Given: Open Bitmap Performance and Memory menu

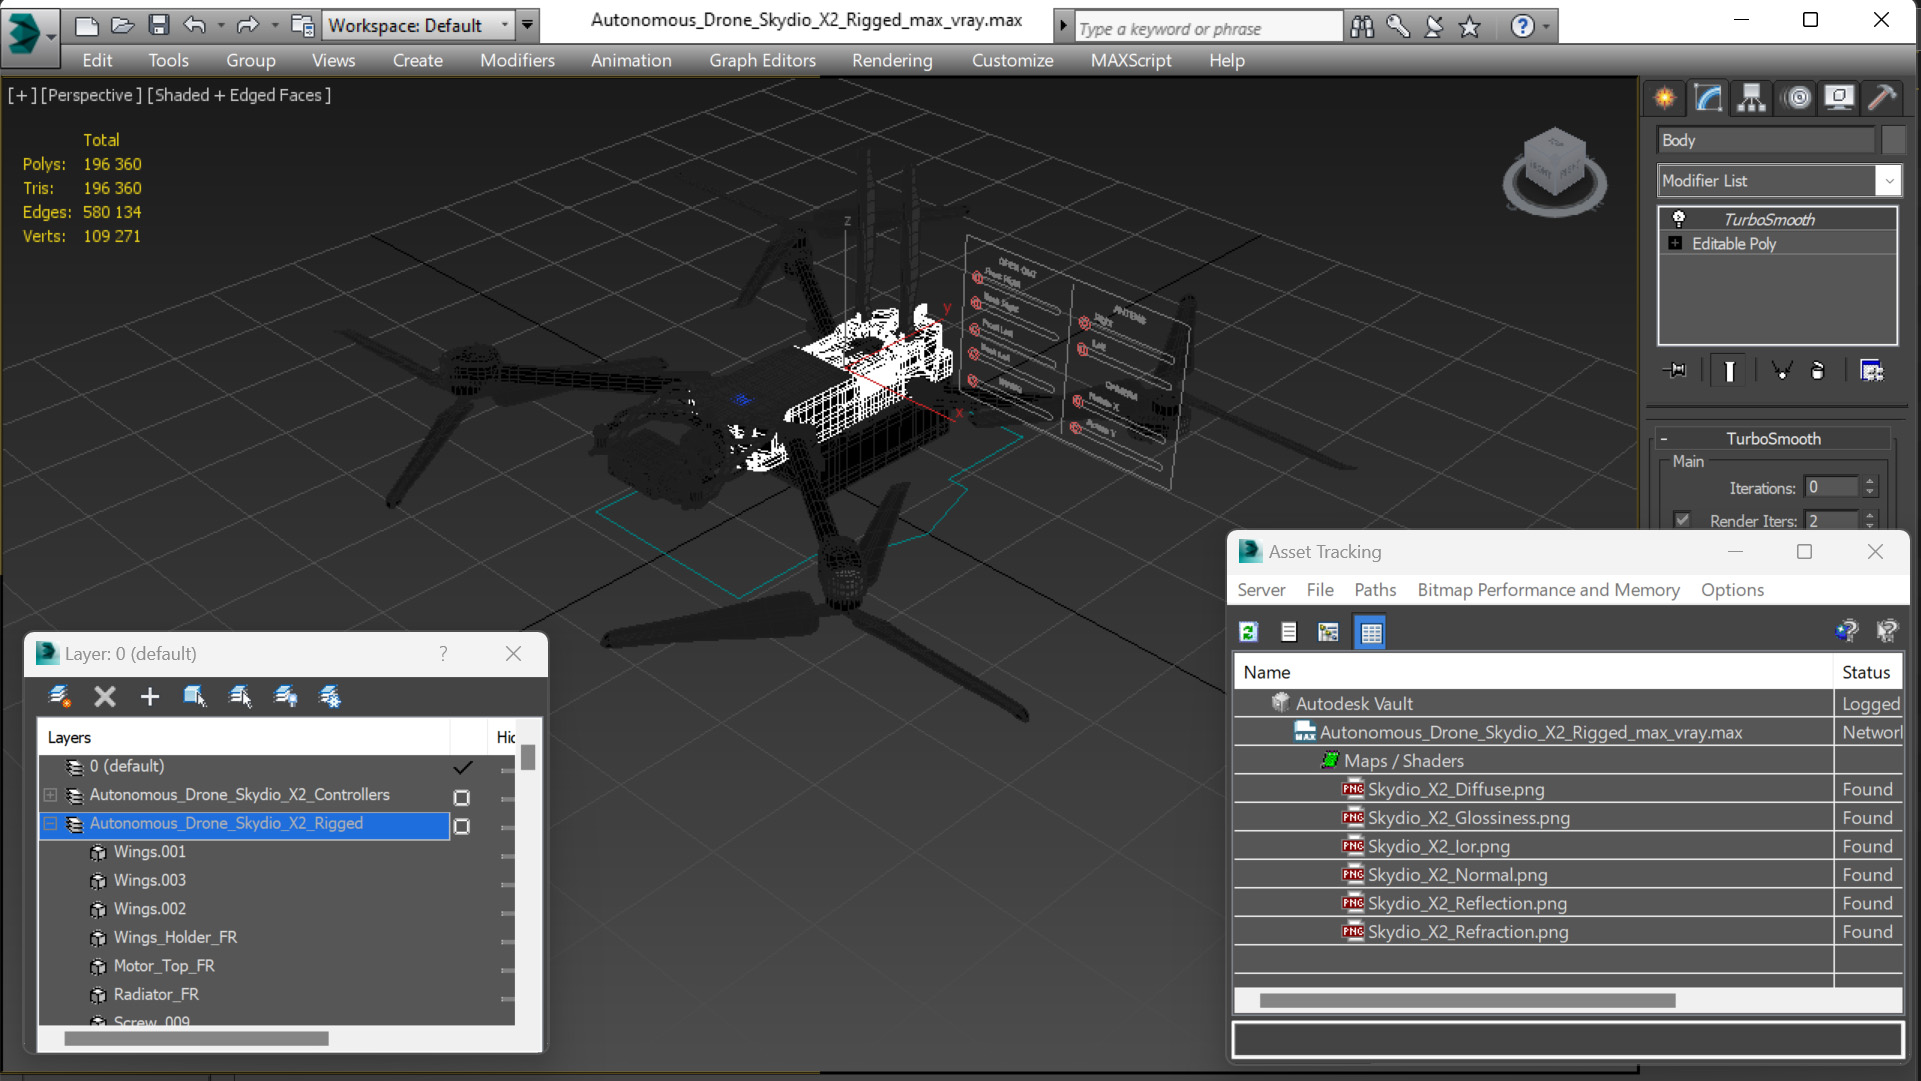Looking at the screenshot, I should point(1548,590).
